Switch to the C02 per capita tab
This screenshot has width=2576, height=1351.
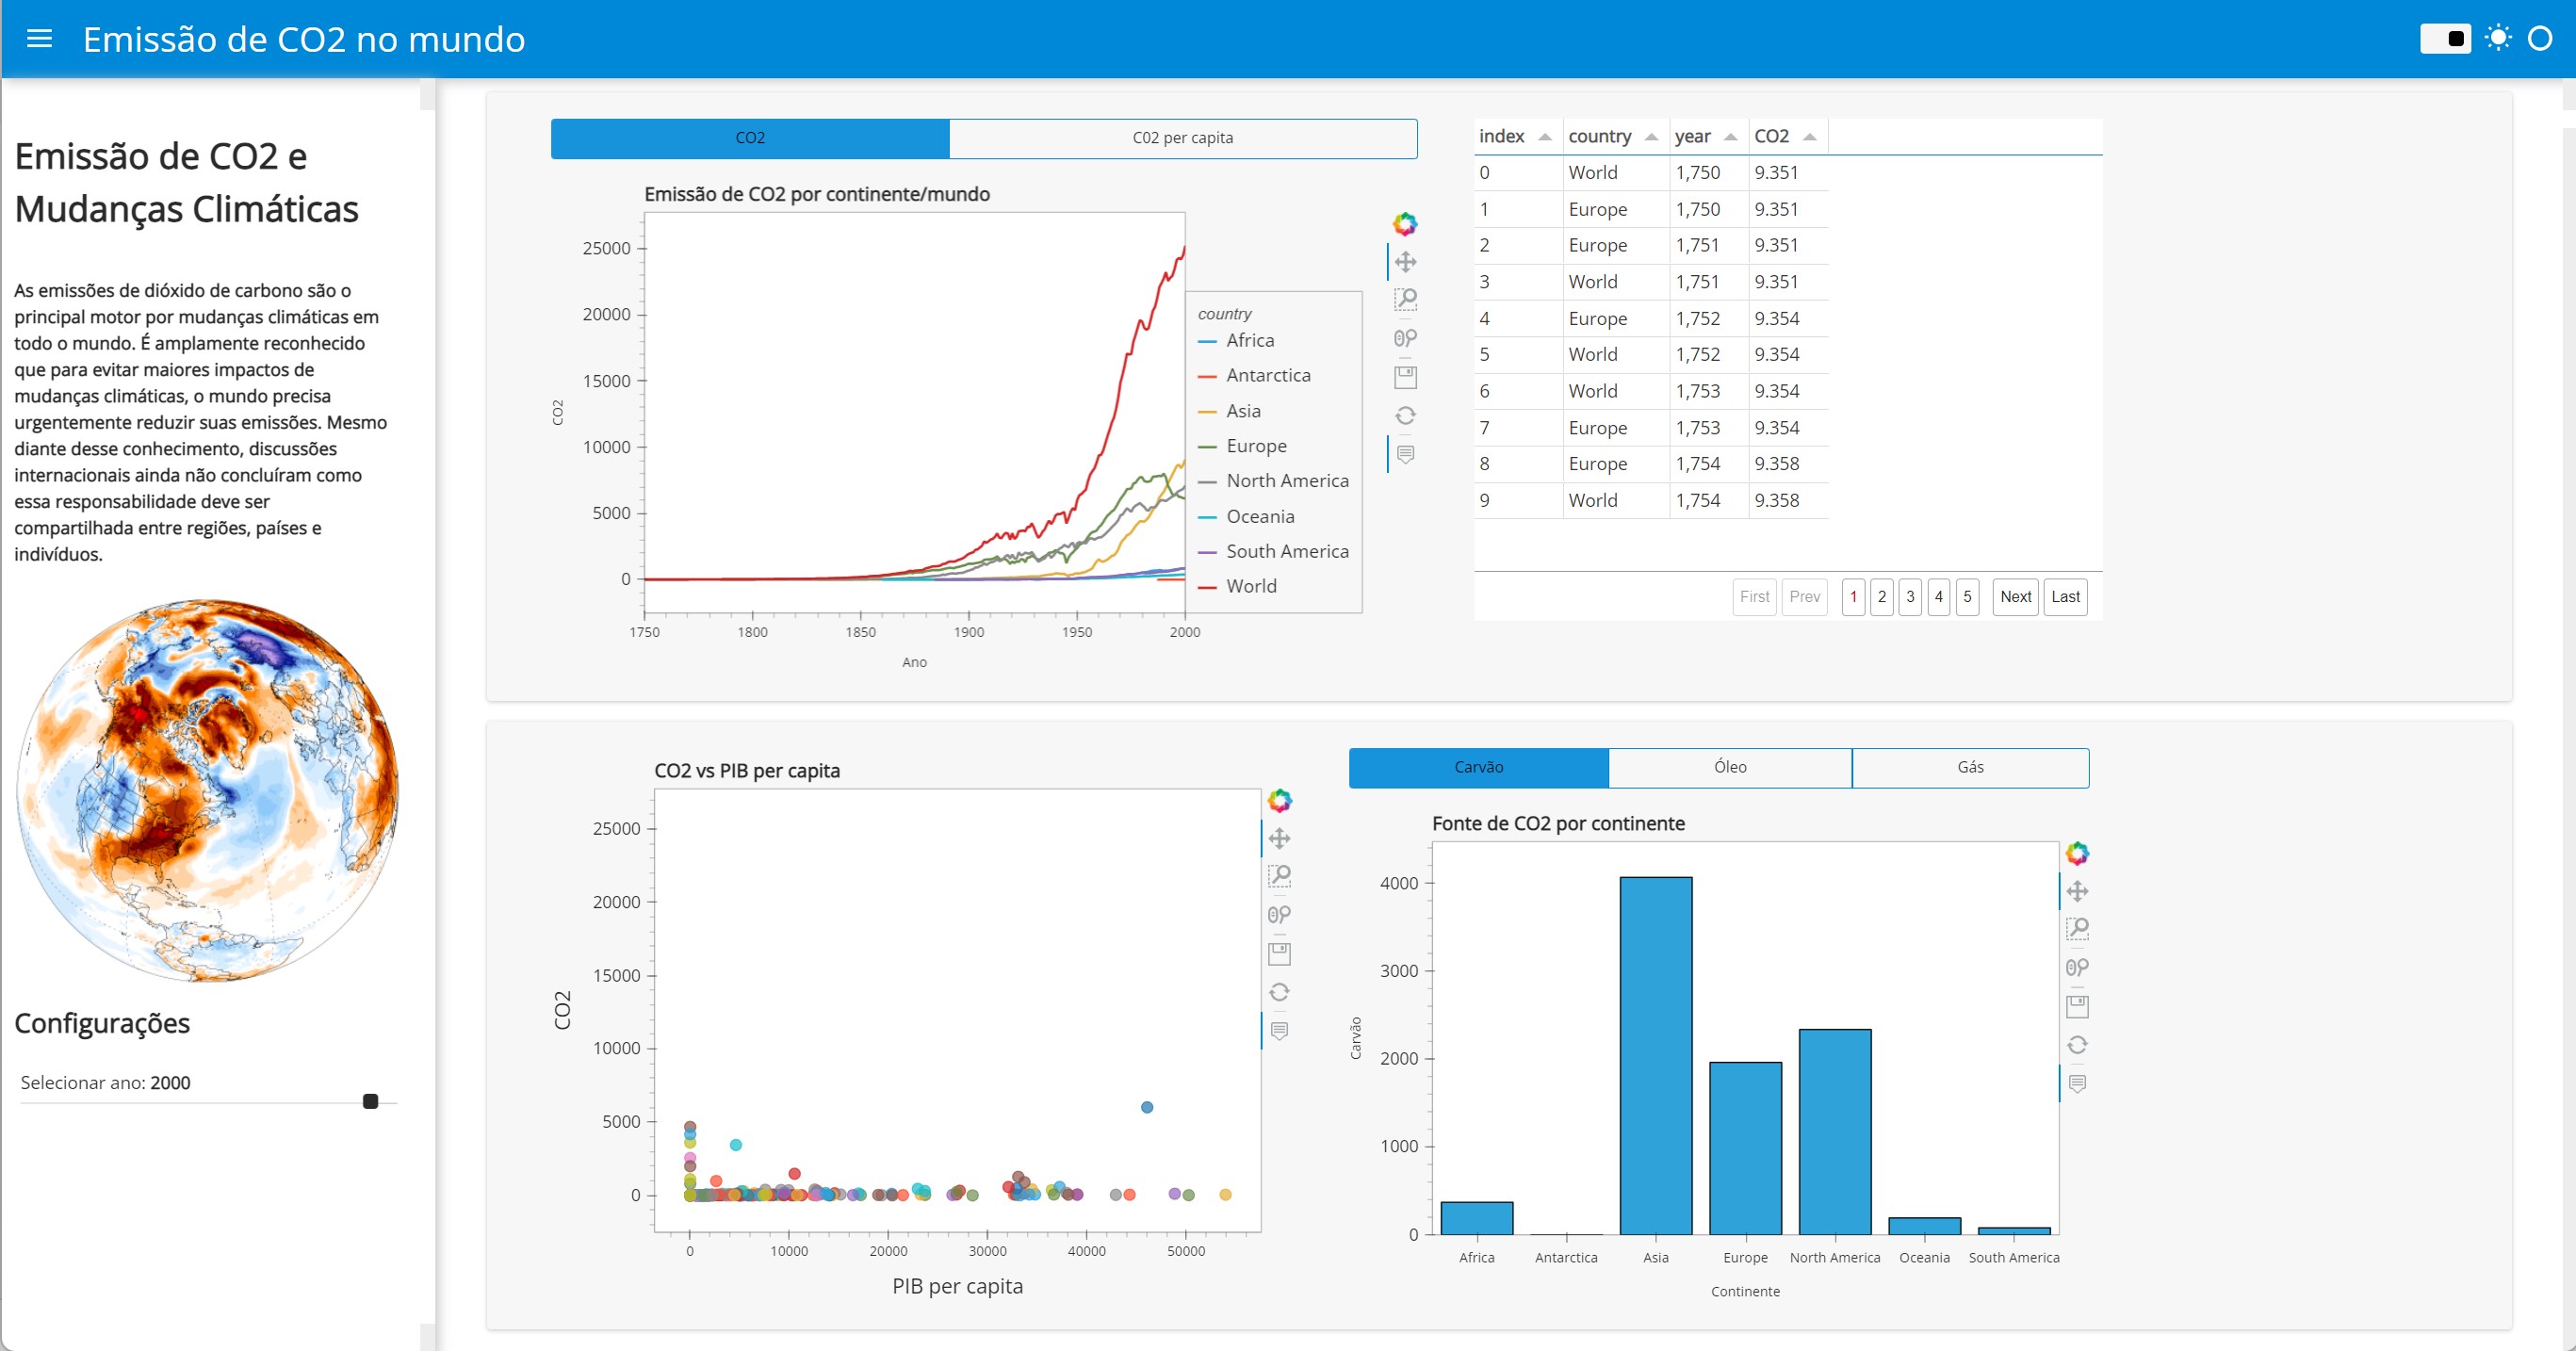[1183, 138]
